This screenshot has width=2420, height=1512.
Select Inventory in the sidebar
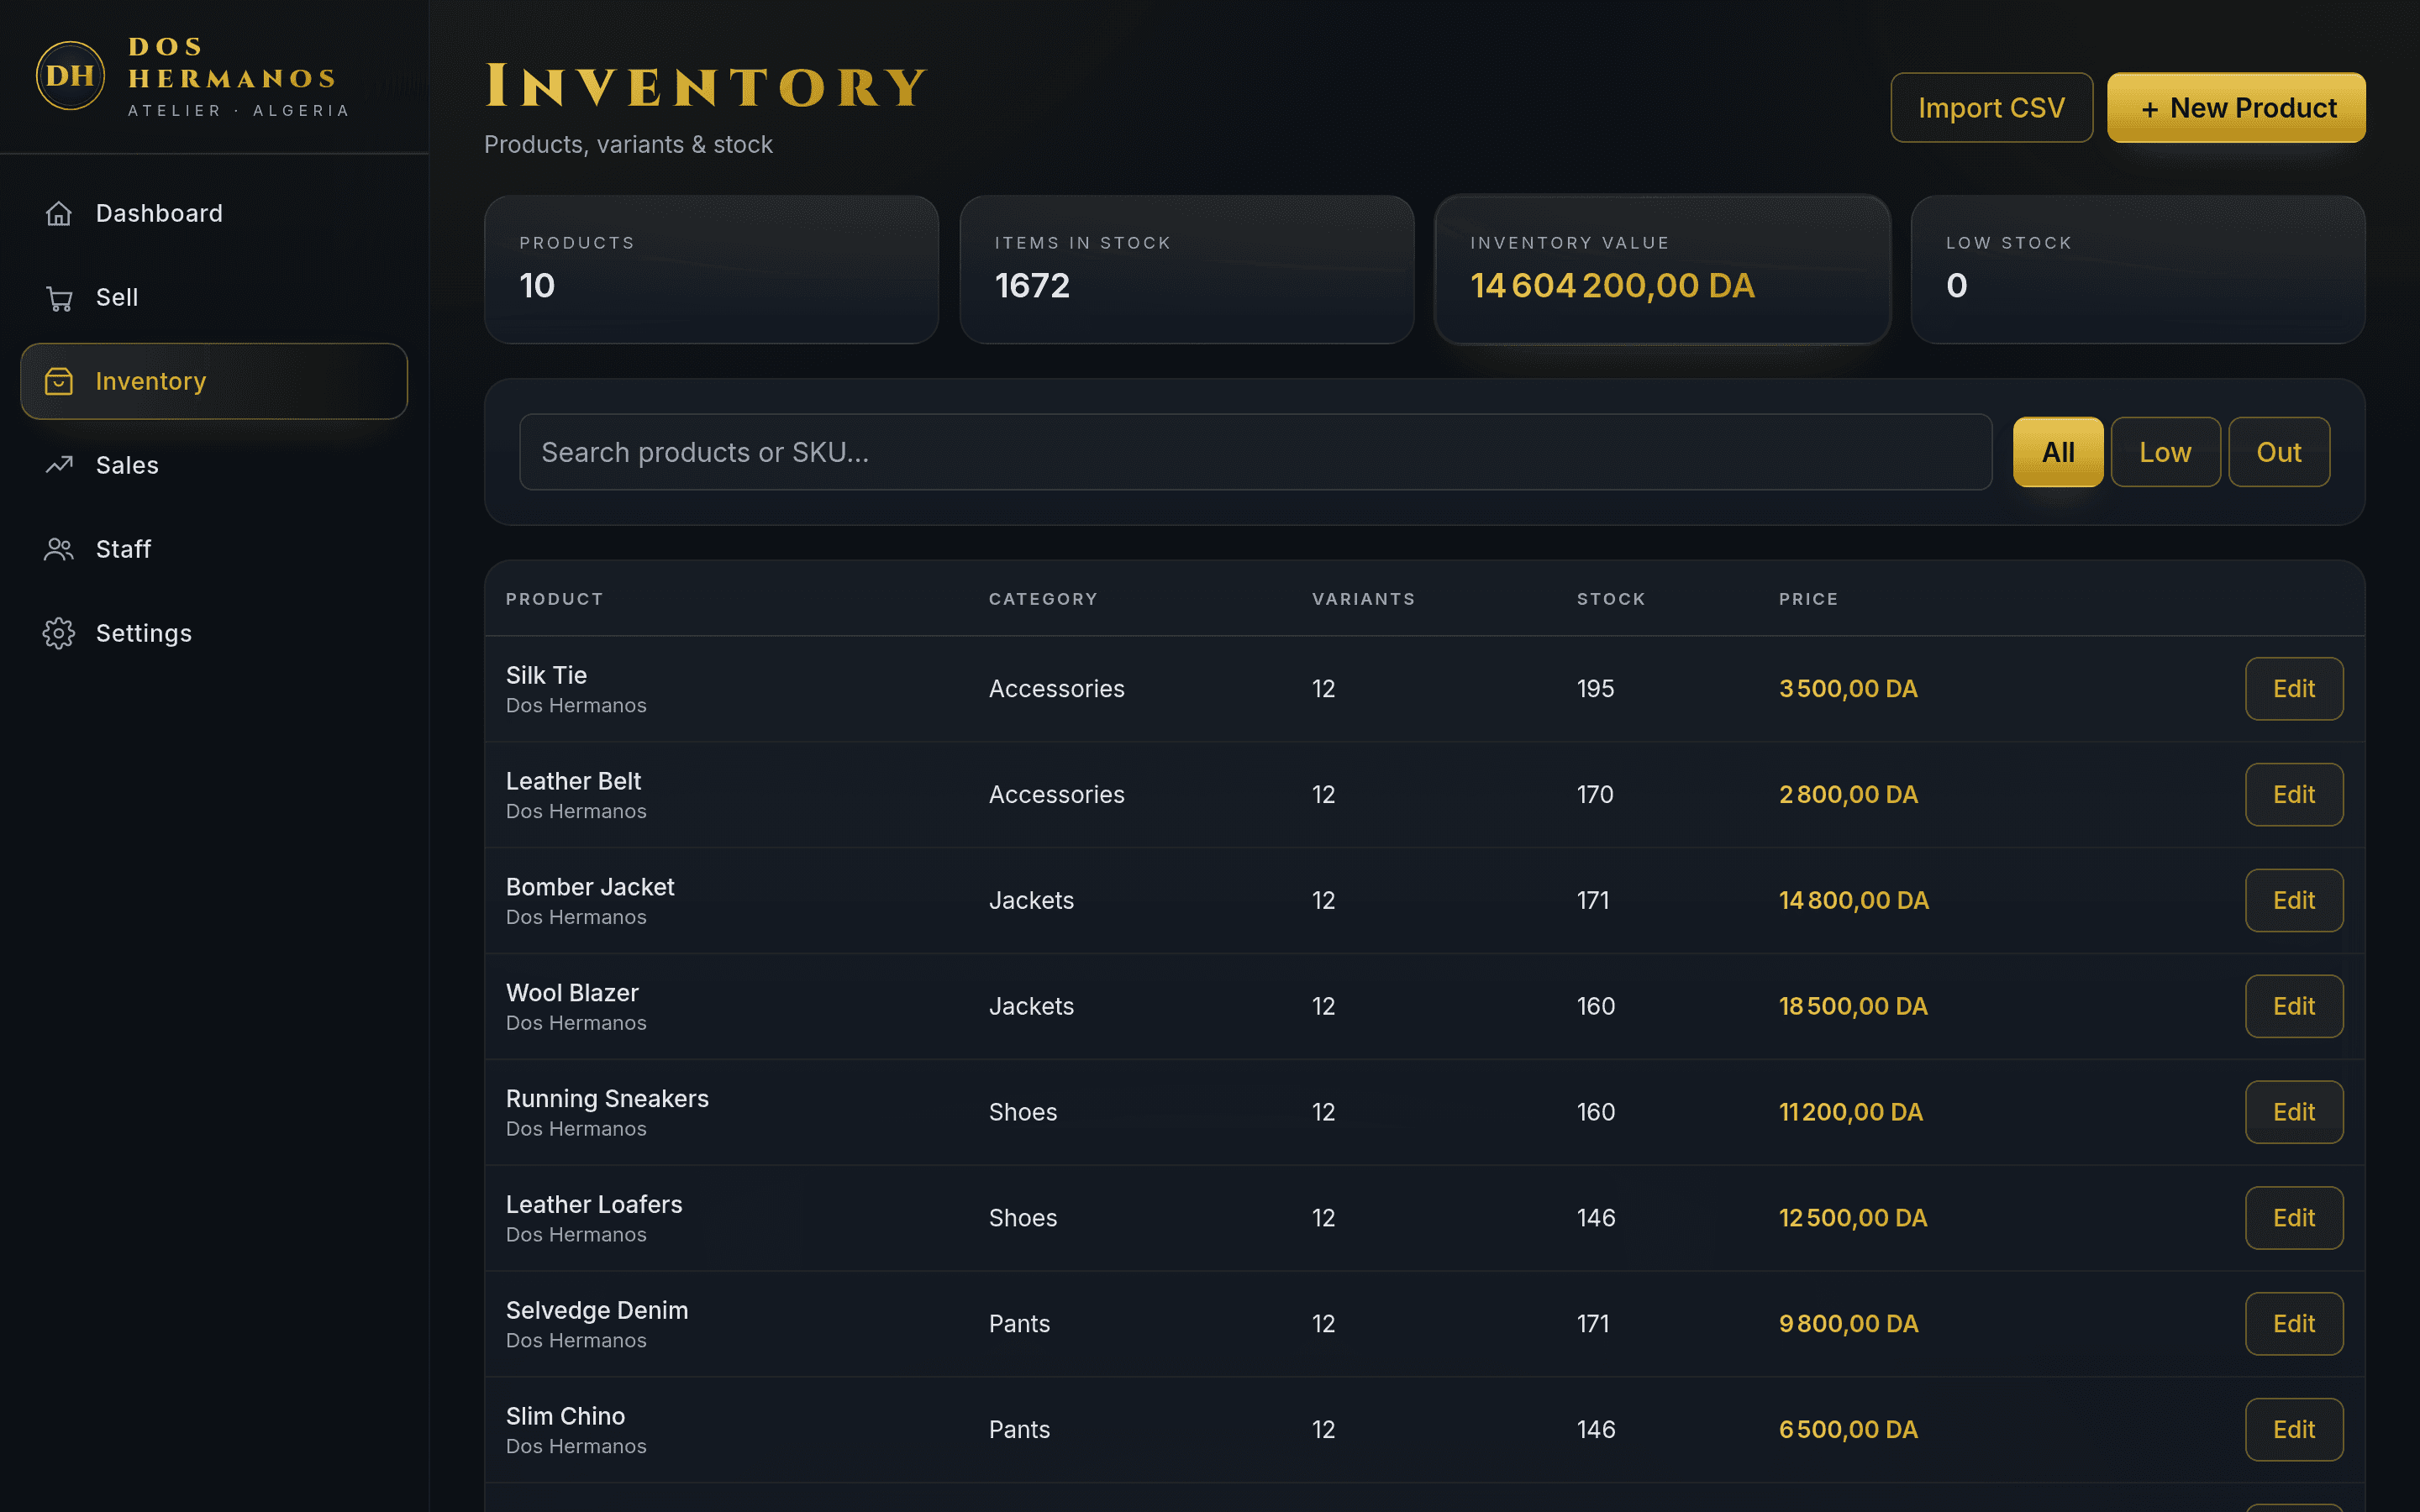(214, 381)
